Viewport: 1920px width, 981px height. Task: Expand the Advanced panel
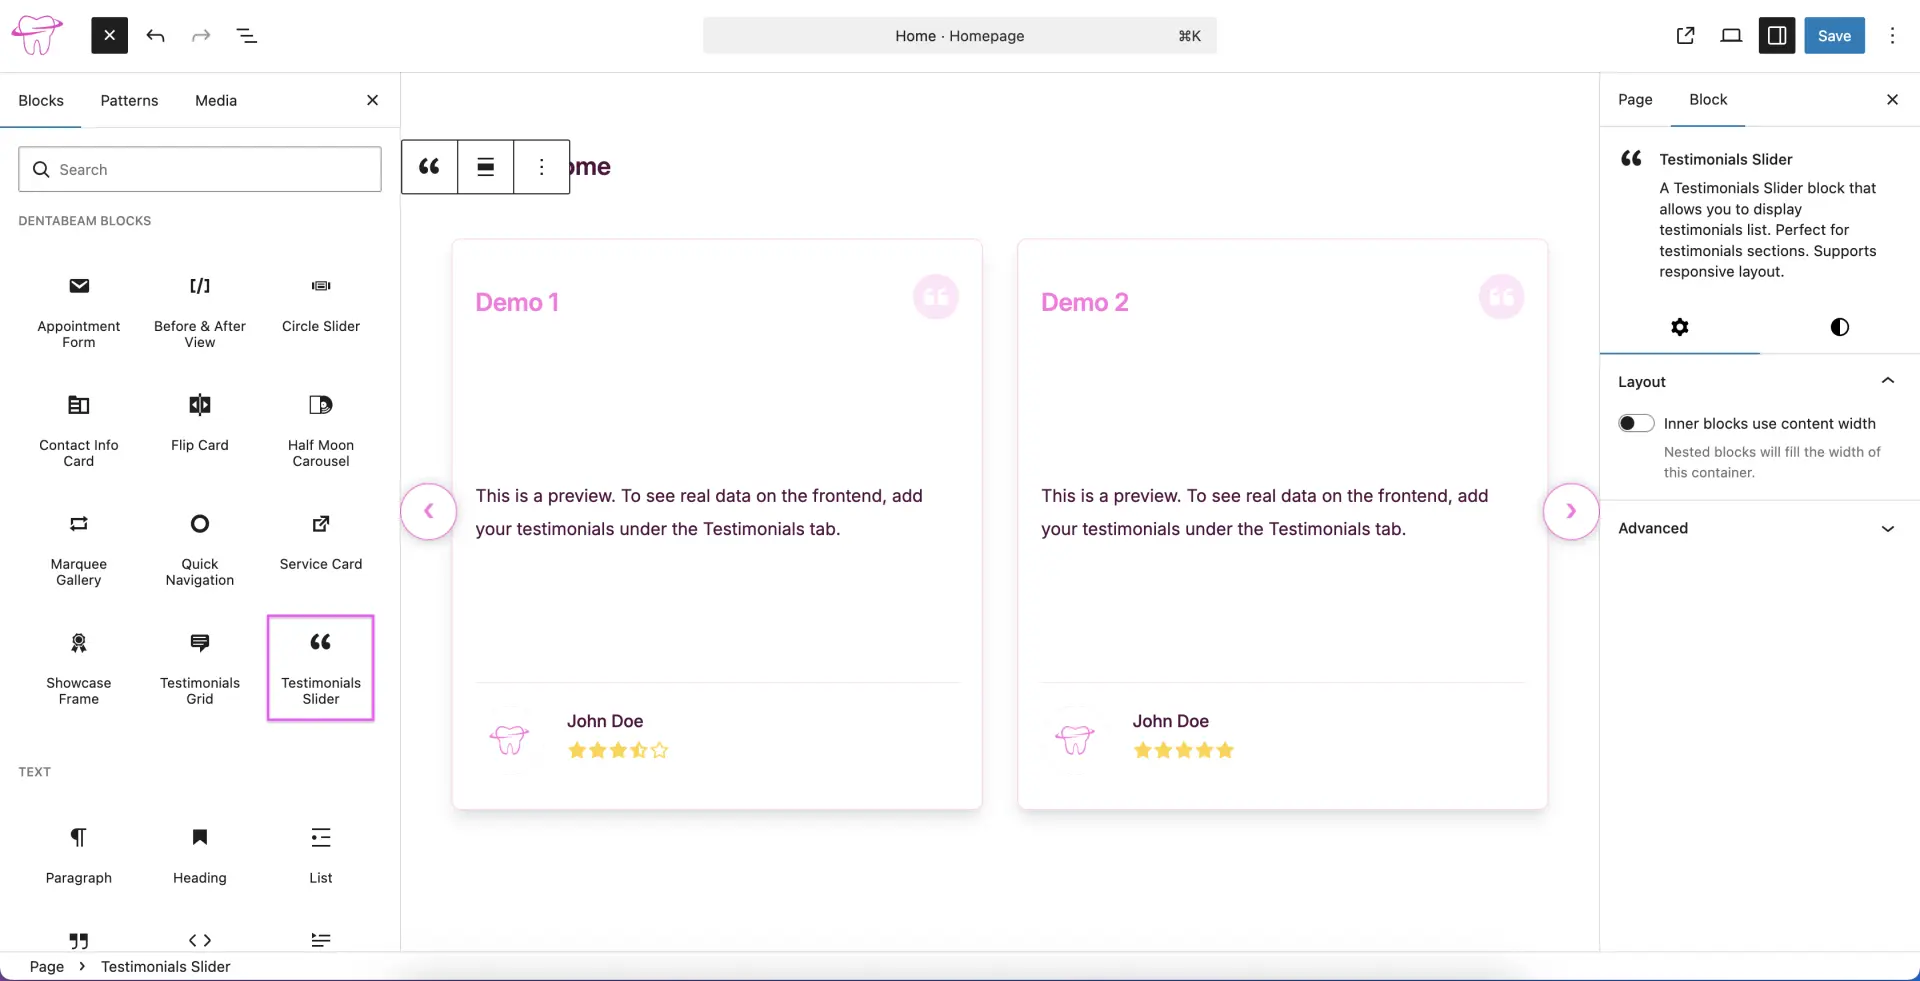pos(1760,528)
